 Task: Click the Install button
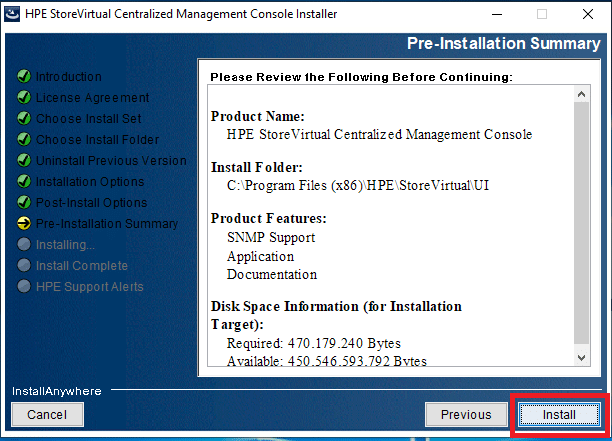pos(559,414)
